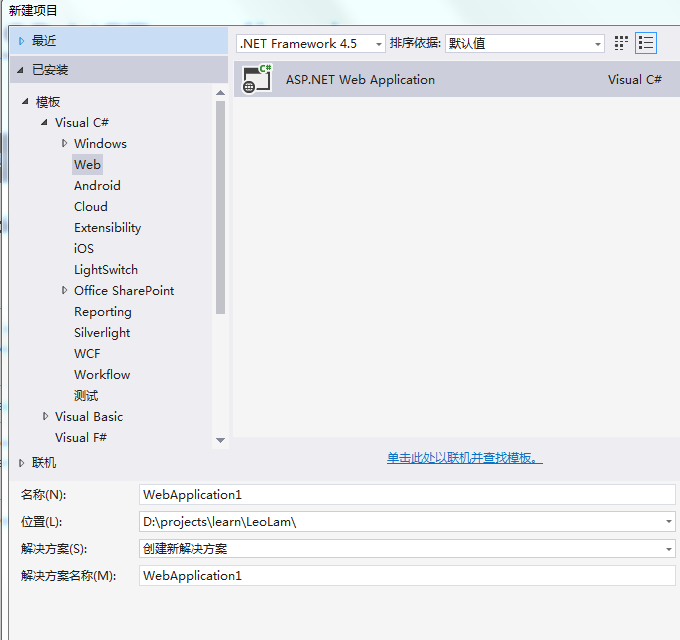Image resolution: width=680 pixels, height=640 pixels.
Task: Select the WCF category
Action: pyautogui.click(x=87, y=353)
